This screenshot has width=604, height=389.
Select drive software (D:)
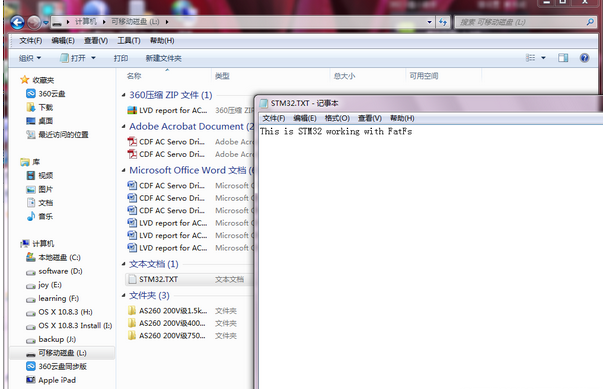click(x=54, y=271)
